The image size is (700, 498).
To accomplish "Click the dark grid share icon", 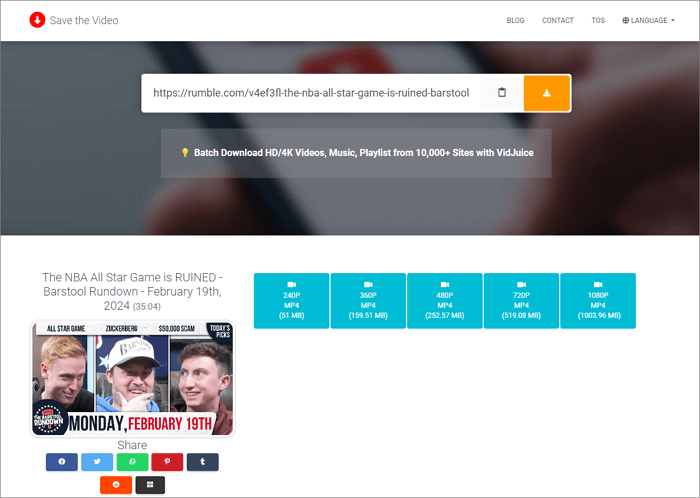I will pos(150,485).
